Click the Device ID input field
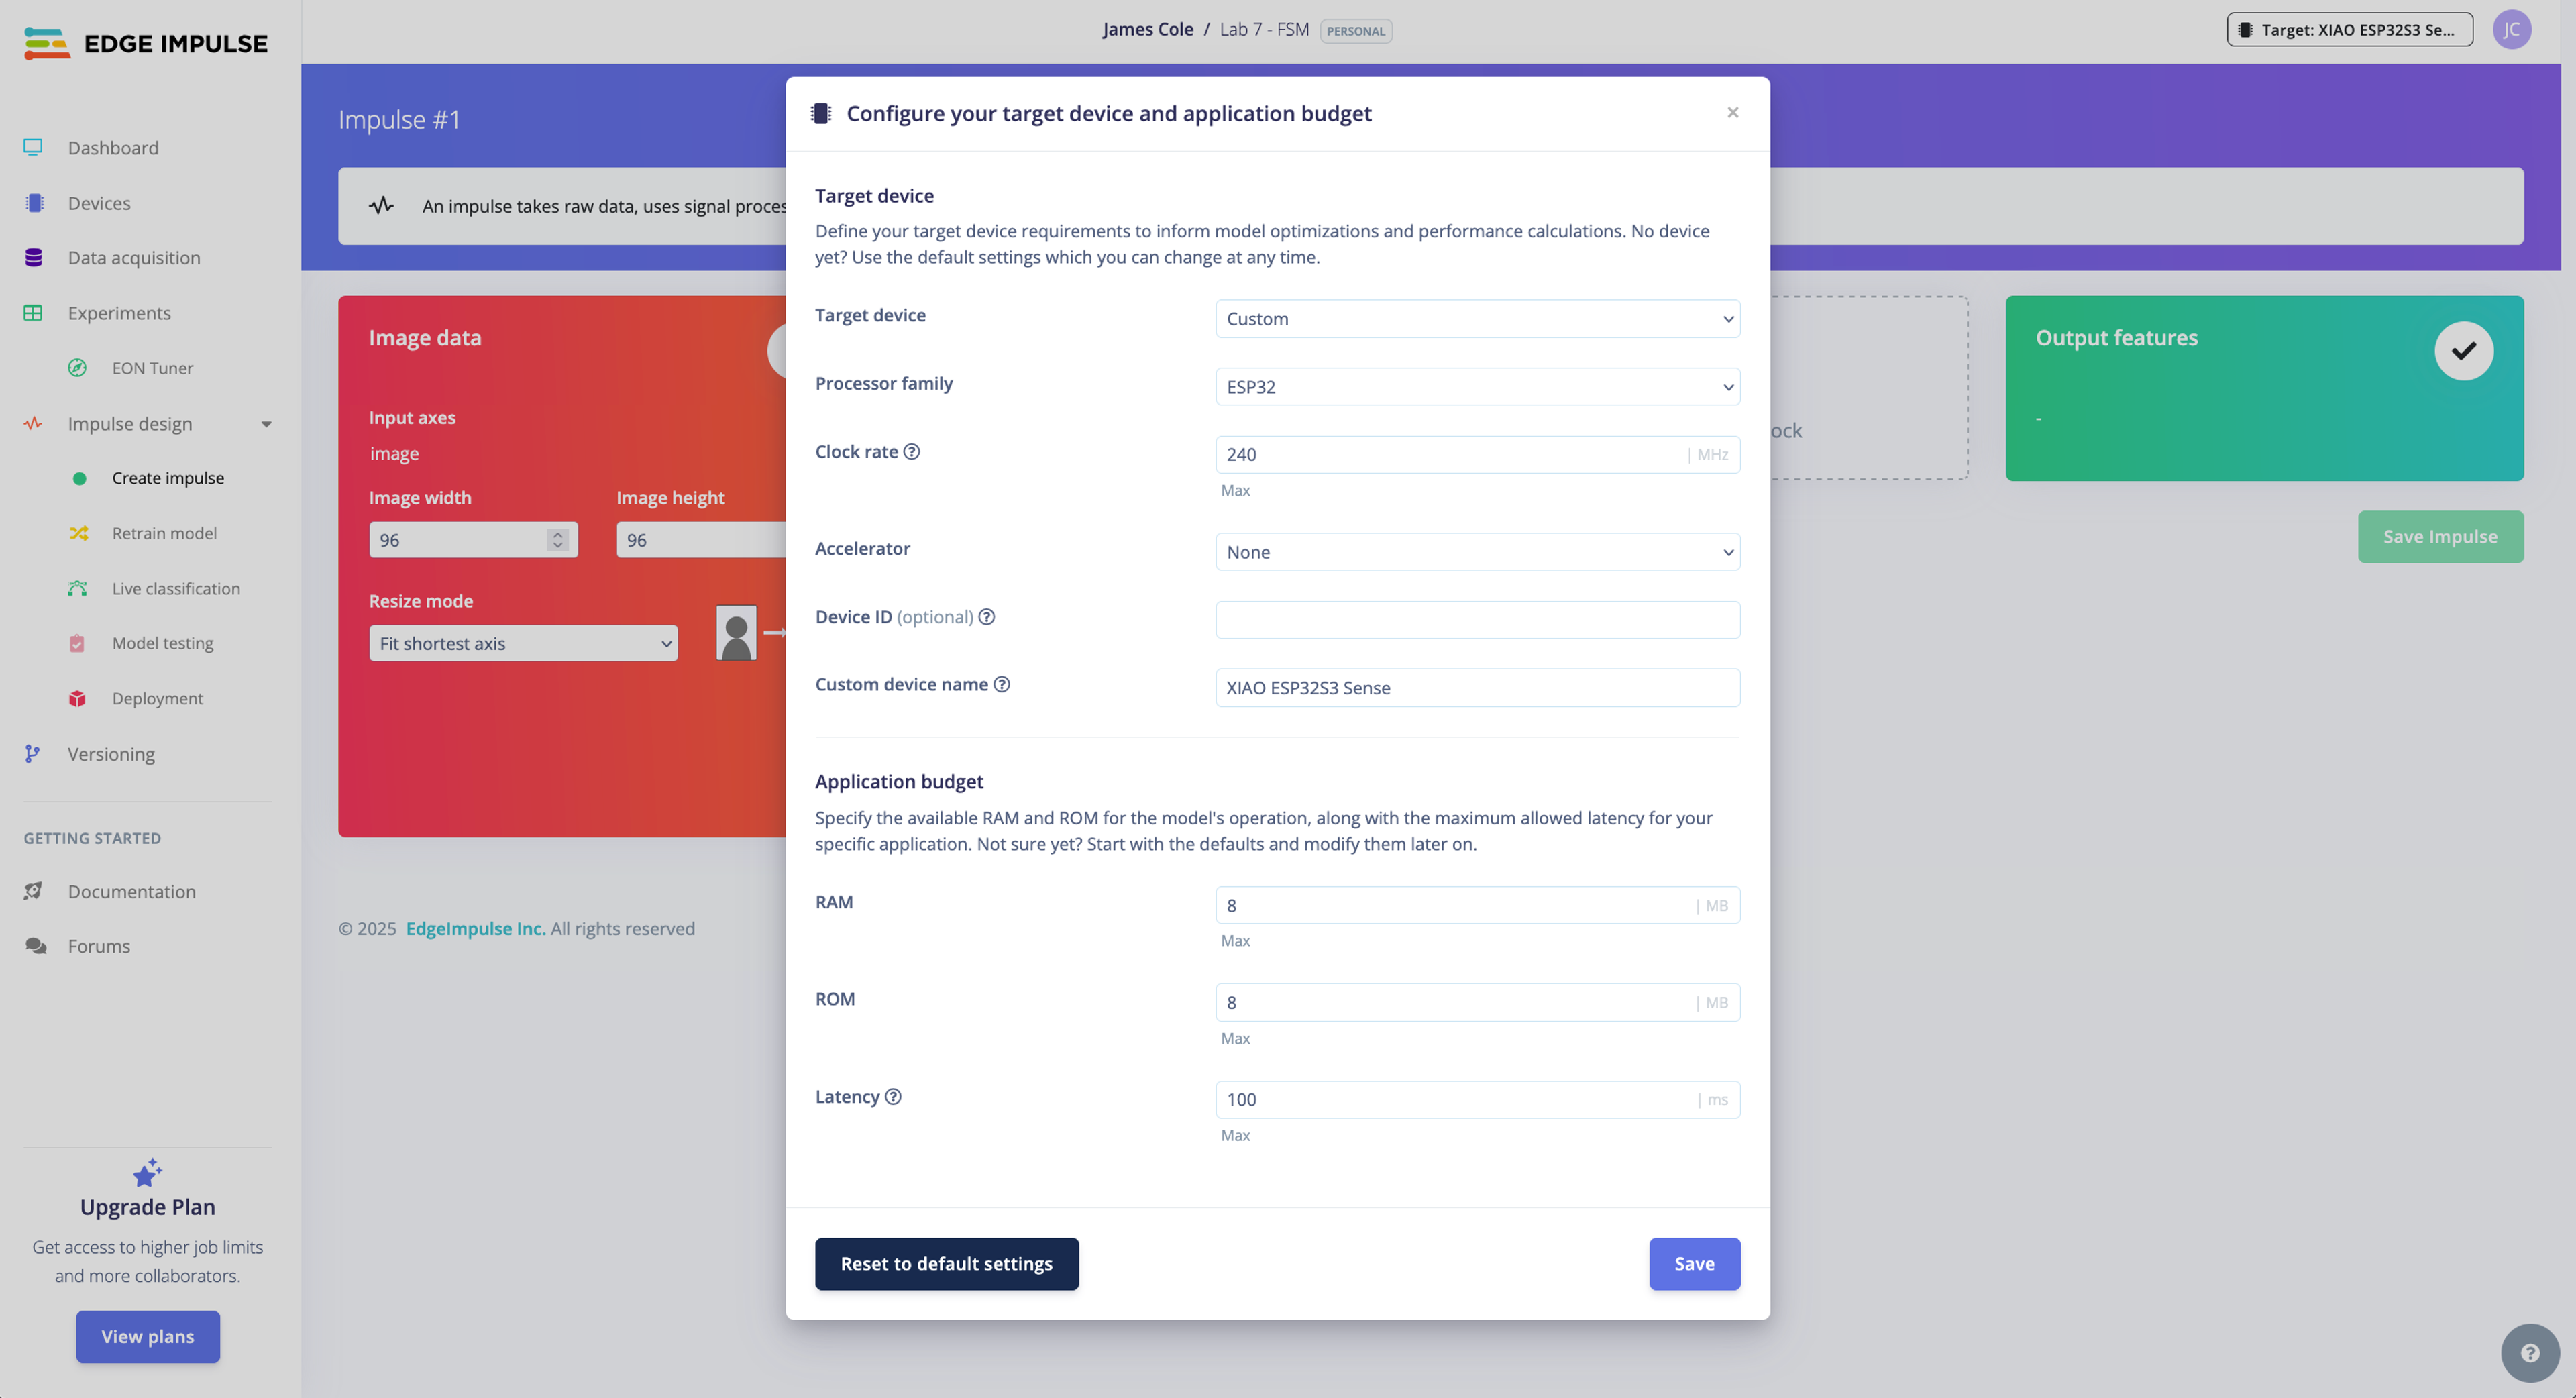The height and width of the screenshot is (1398, 2576). [1477, 620]
